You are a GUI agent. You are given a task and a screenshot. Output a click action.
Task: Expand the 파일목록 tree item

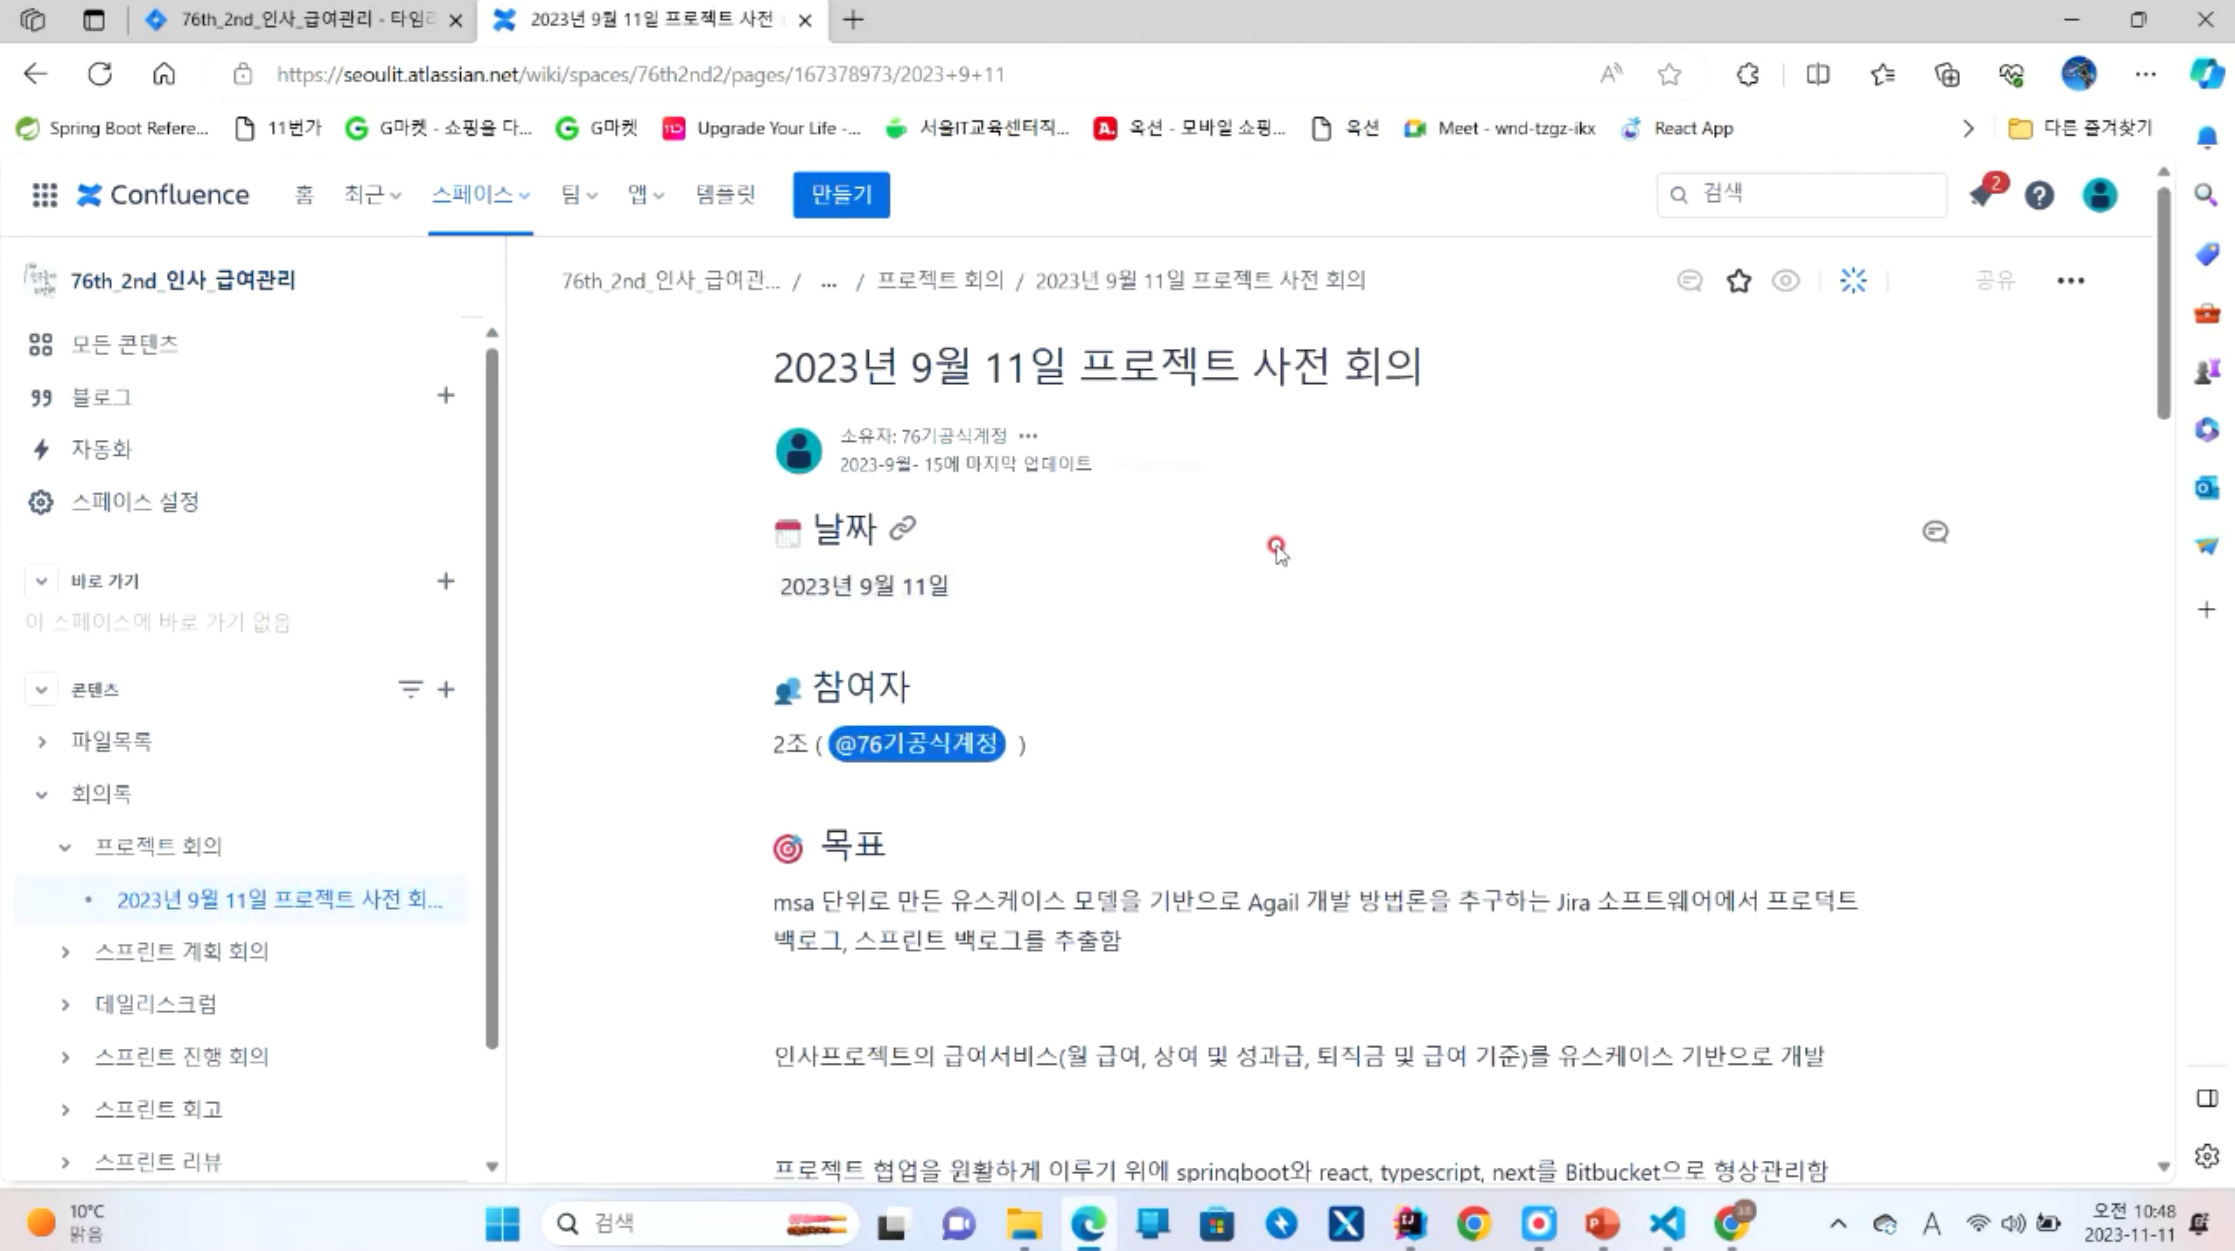coord(41,742)
